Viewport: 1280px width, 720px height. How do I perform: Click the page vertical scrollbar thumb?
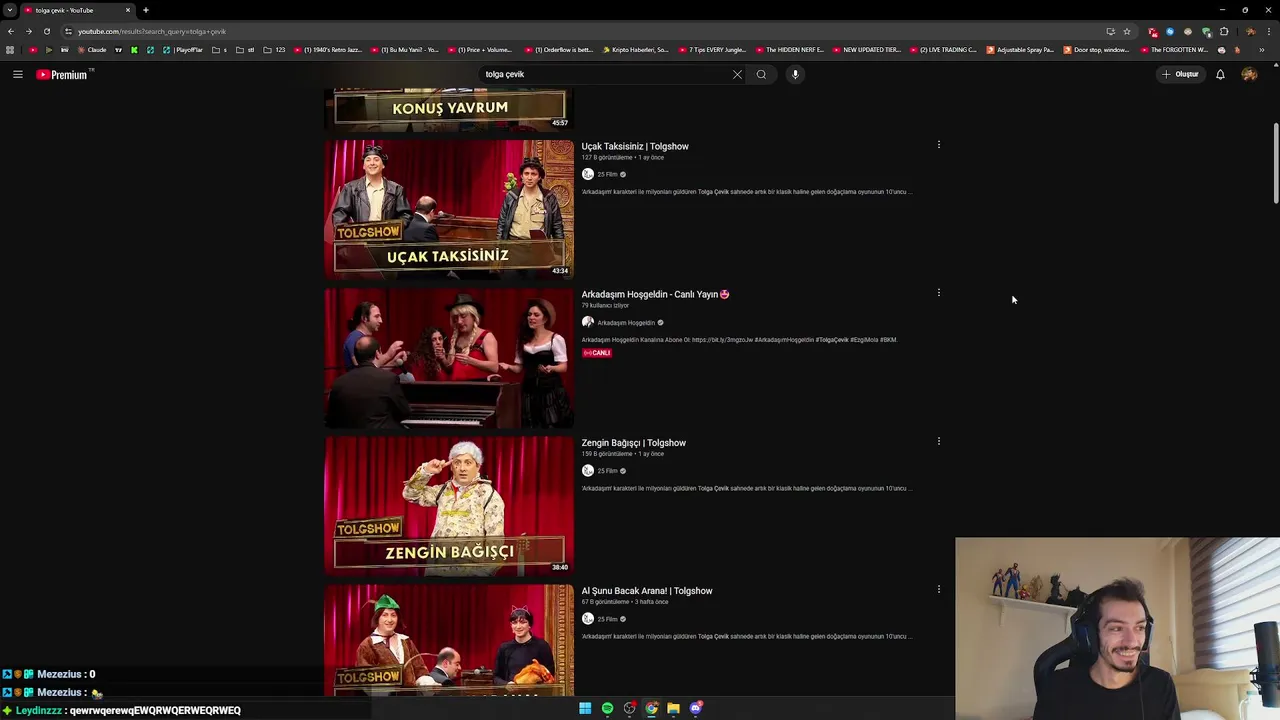click(x=1275, y=163)
